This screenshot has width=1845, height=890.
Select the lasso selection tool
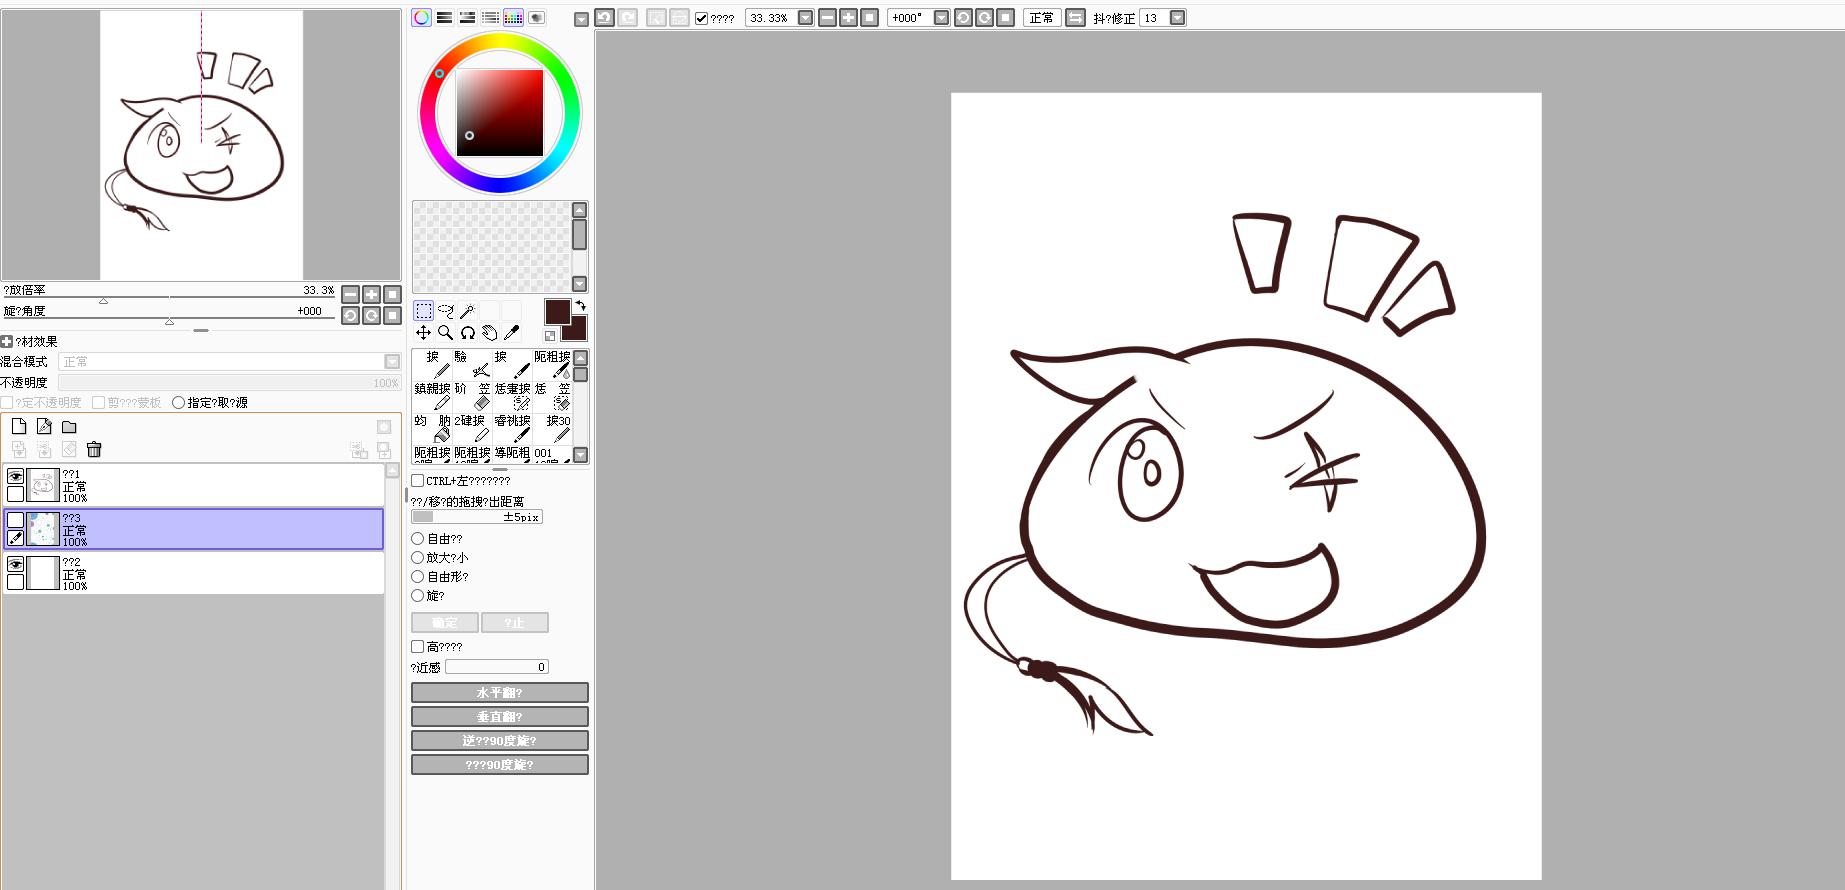(x=446, y=311)
